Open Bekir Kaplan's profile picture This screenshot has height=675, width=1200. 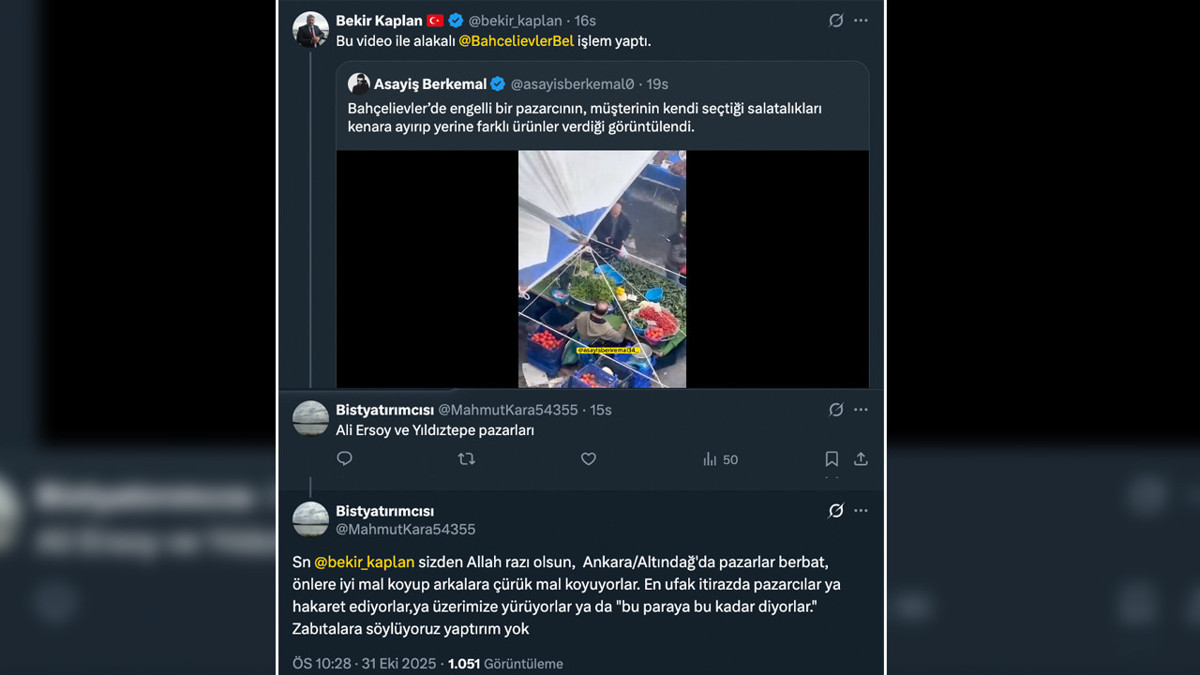click(x=310, y=30)
